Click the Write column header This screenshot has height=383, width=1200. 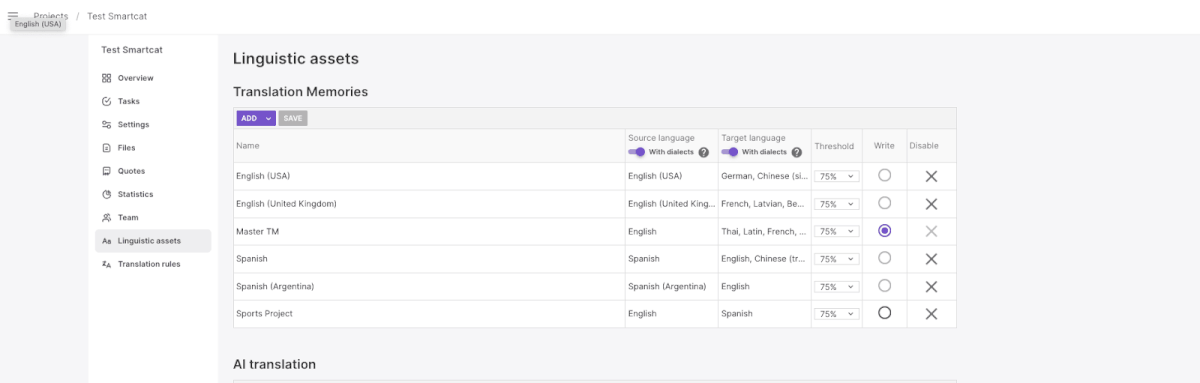tap(884, 146)
